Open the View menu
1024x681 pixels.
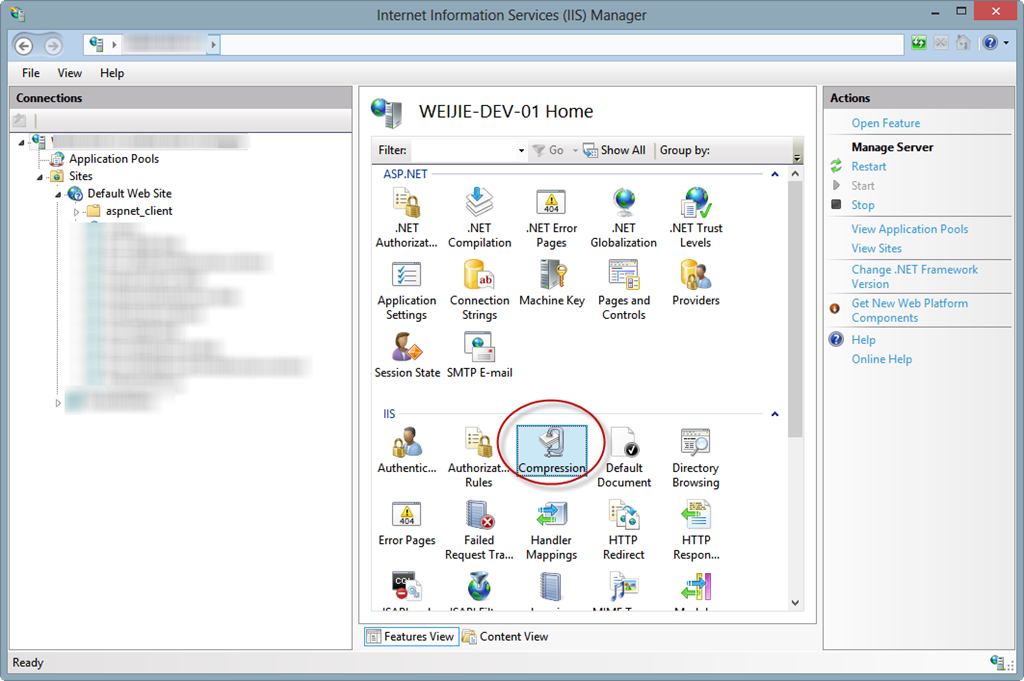69,73
